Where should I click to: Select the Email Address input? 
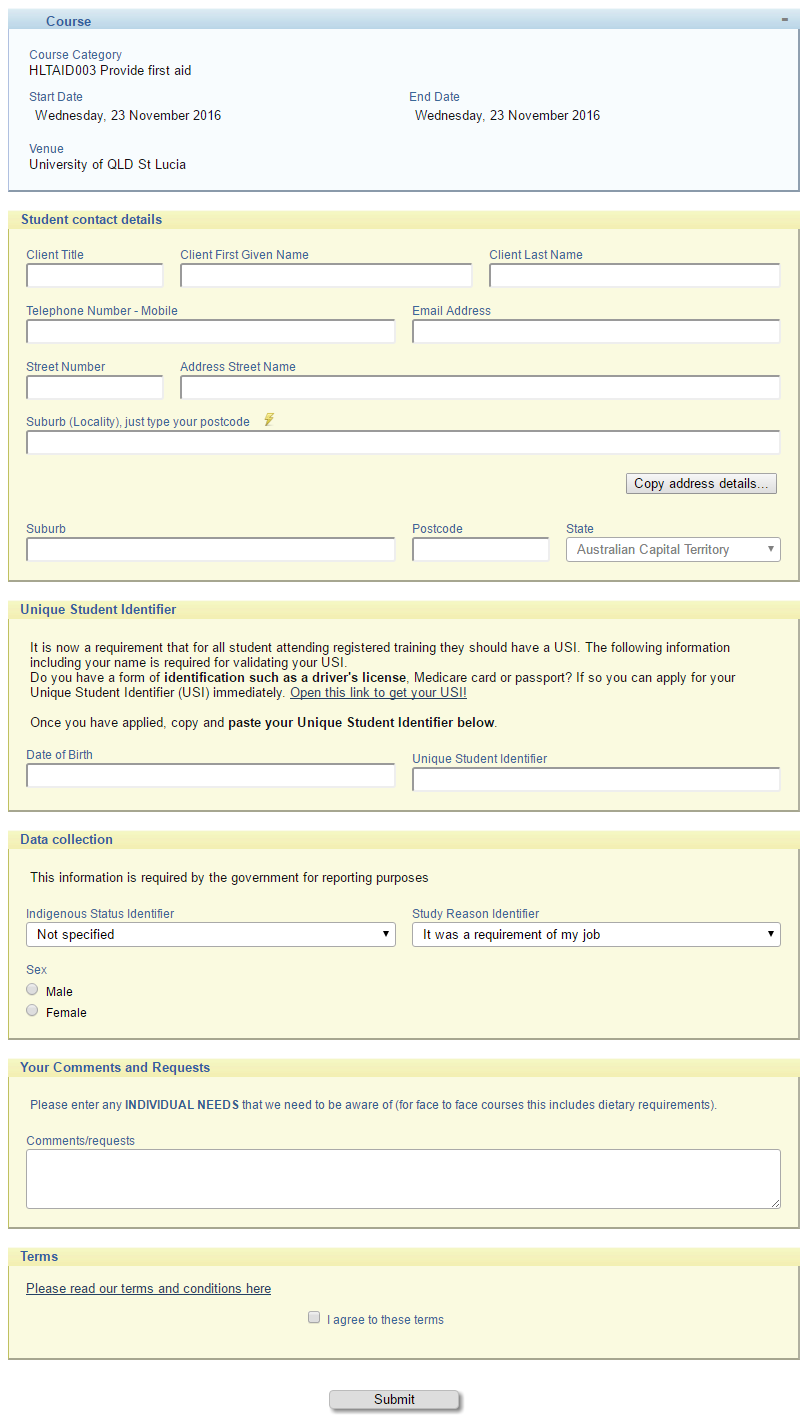click(x=596, y=332)
